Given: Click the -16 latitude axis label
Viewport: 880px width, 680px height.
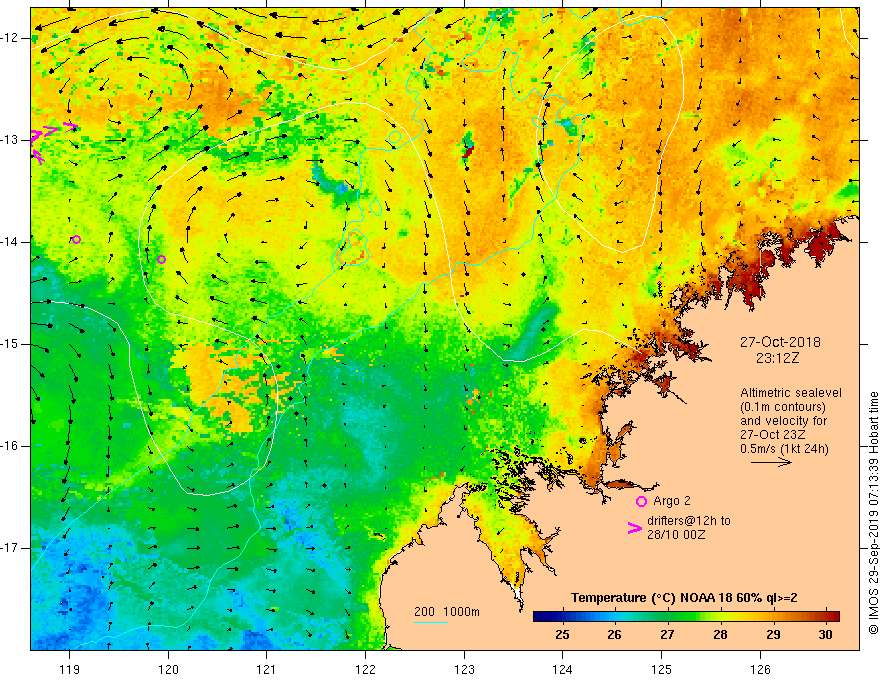Looking at the screenshot, I should pyautogui.click(x=10, y=446).
